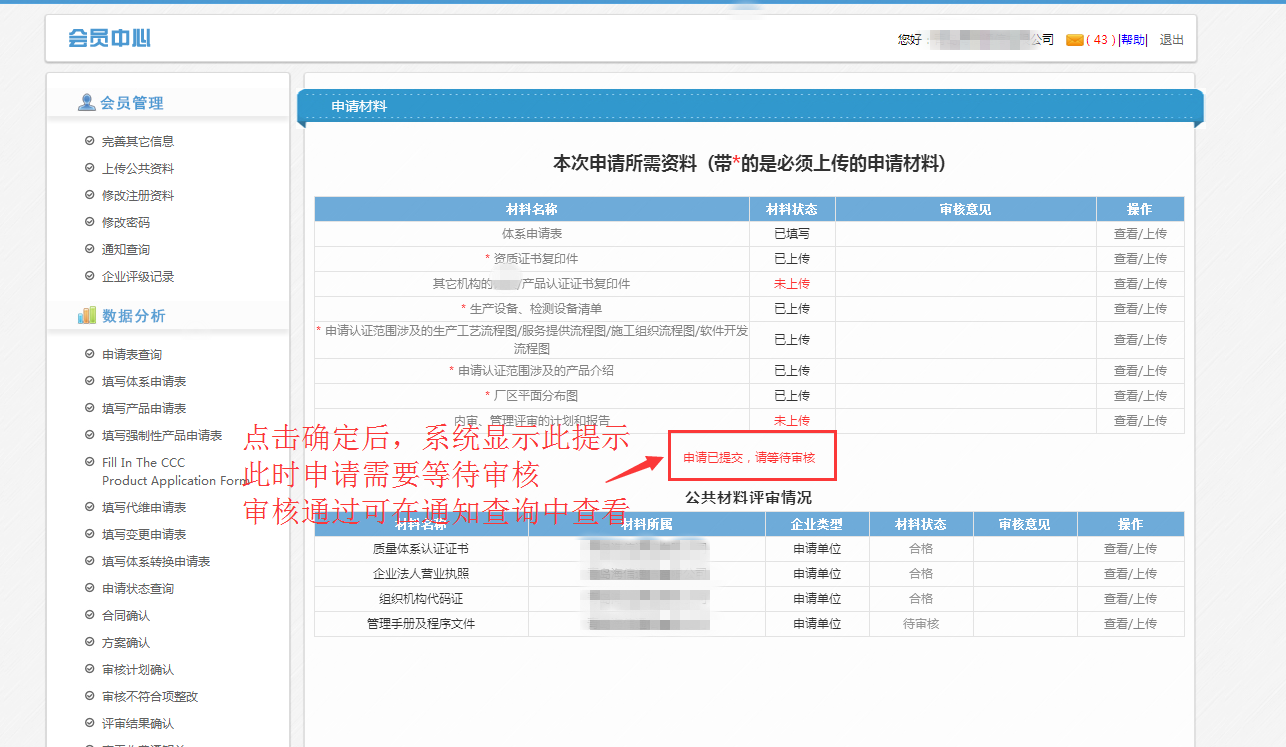Click the bullet icon beside 修改密码
This screenshot has width=1286, height=747.
[x=90, y=222]
